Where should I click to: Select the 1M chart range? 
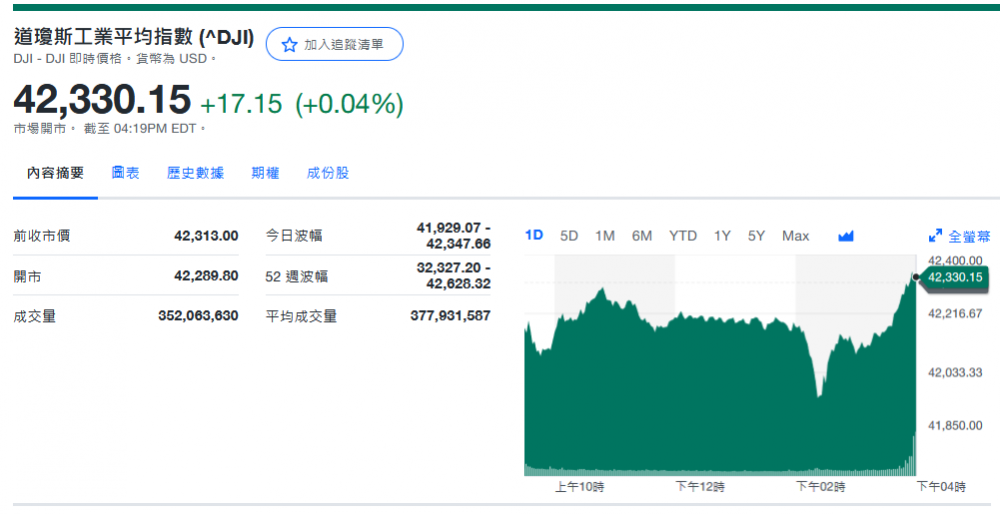[x=605, y=236]
